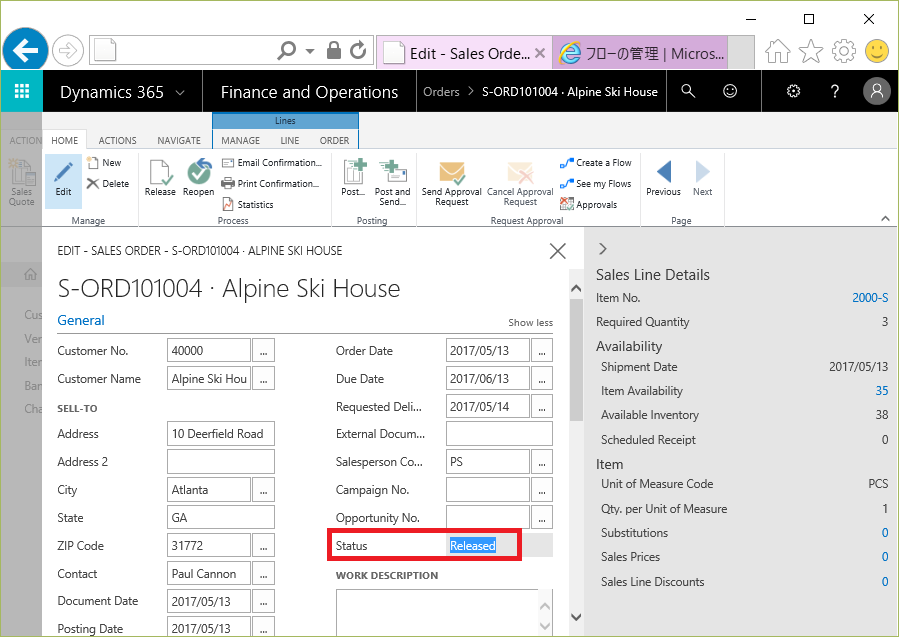Open Statistics from the ribbon
This screenshot has width=899, height=637.
(248, 204)
